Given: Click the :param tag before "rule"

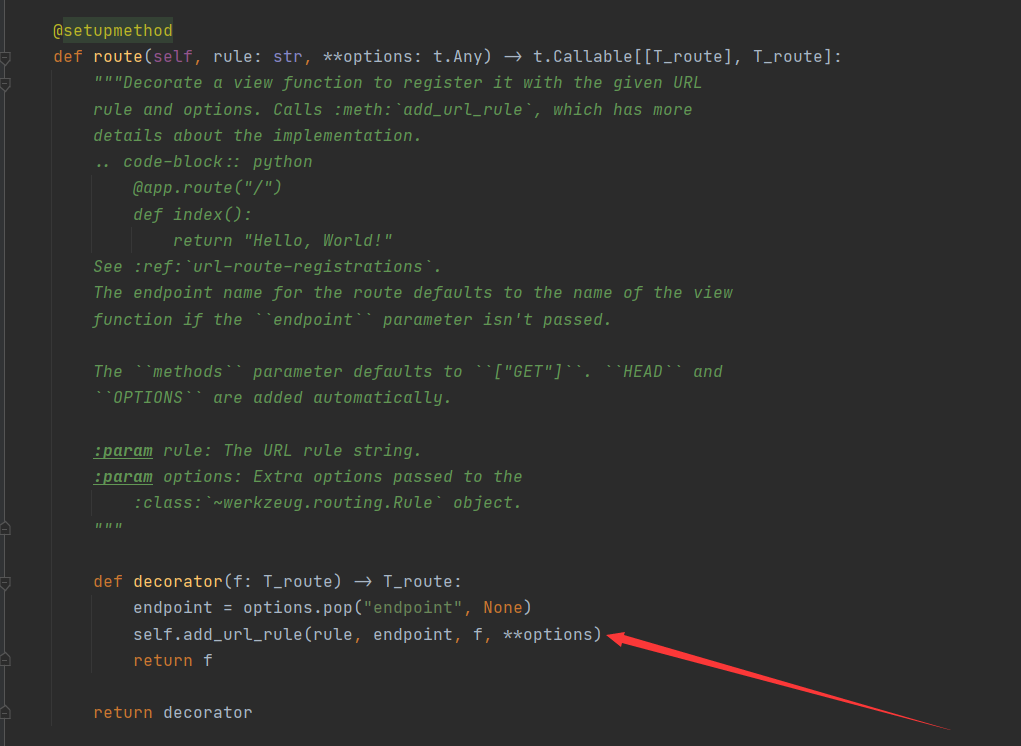Looking at the screenshot, I should 123,450.
